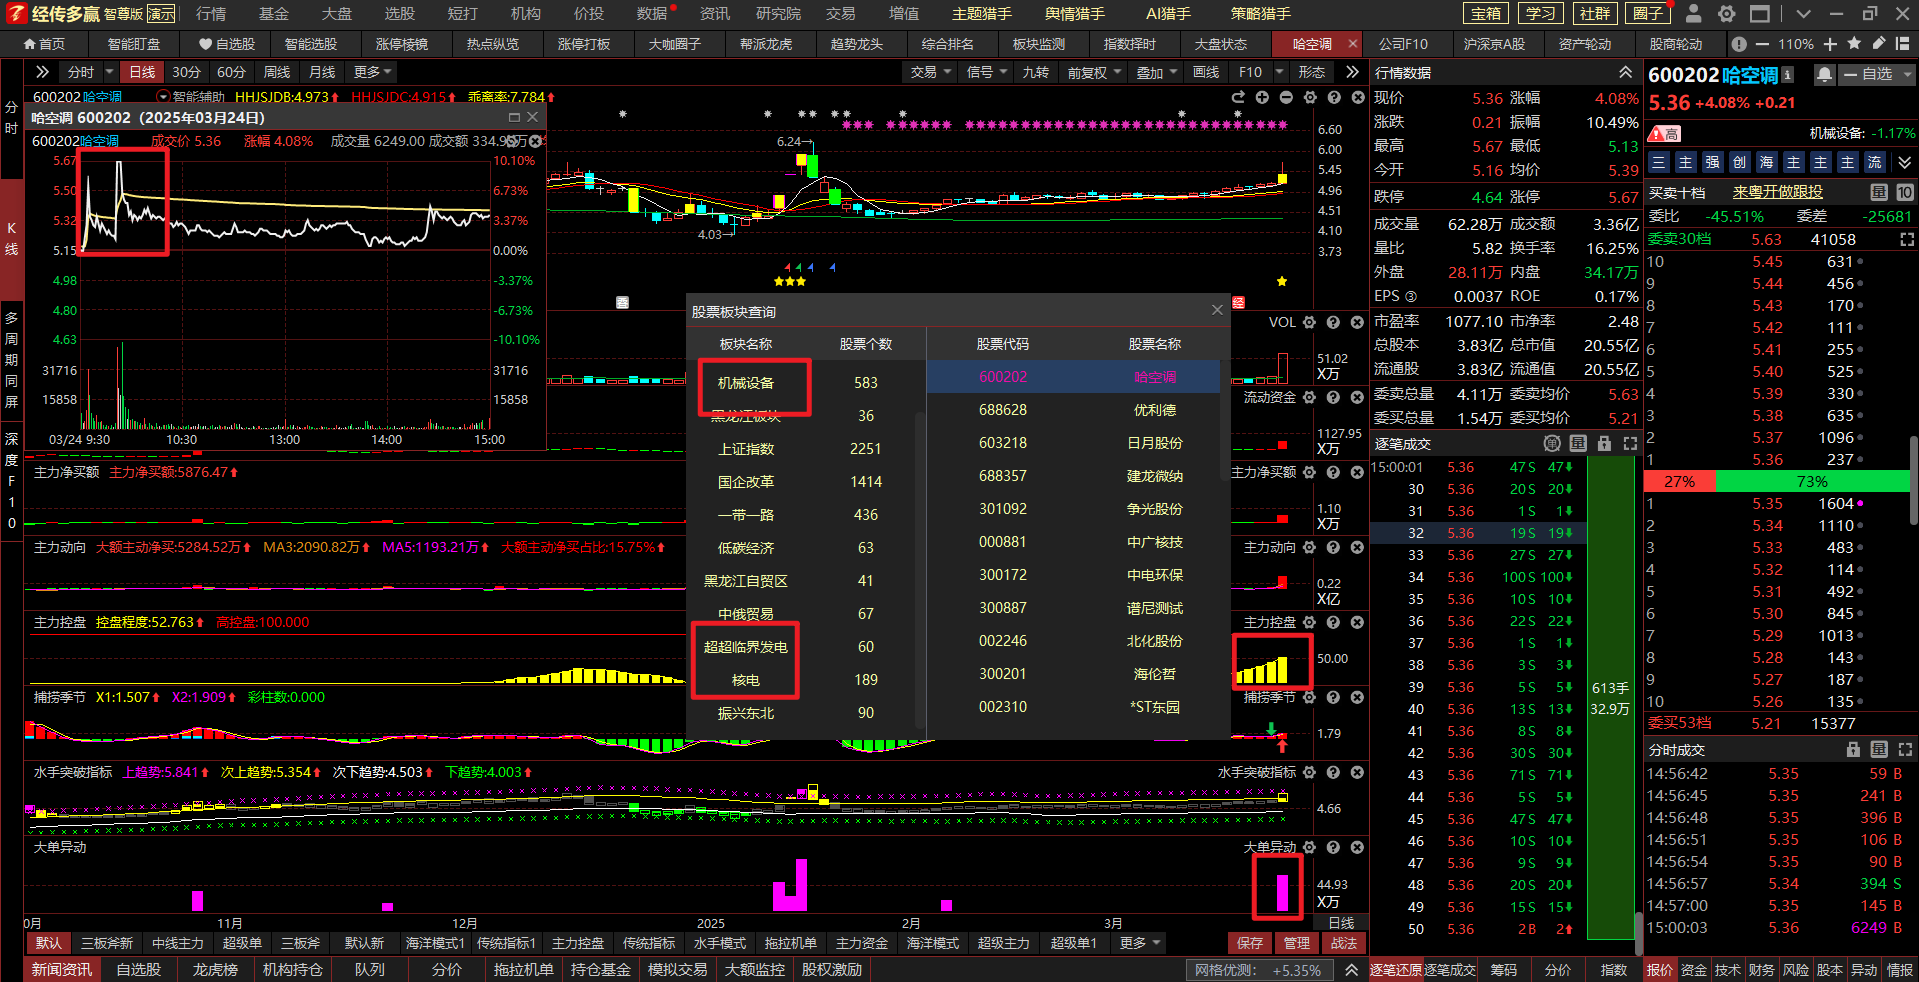The height and width of the screenshot is (982, 1919).
Task: Toggle the 三 tag button
Action: (1658, 162)
